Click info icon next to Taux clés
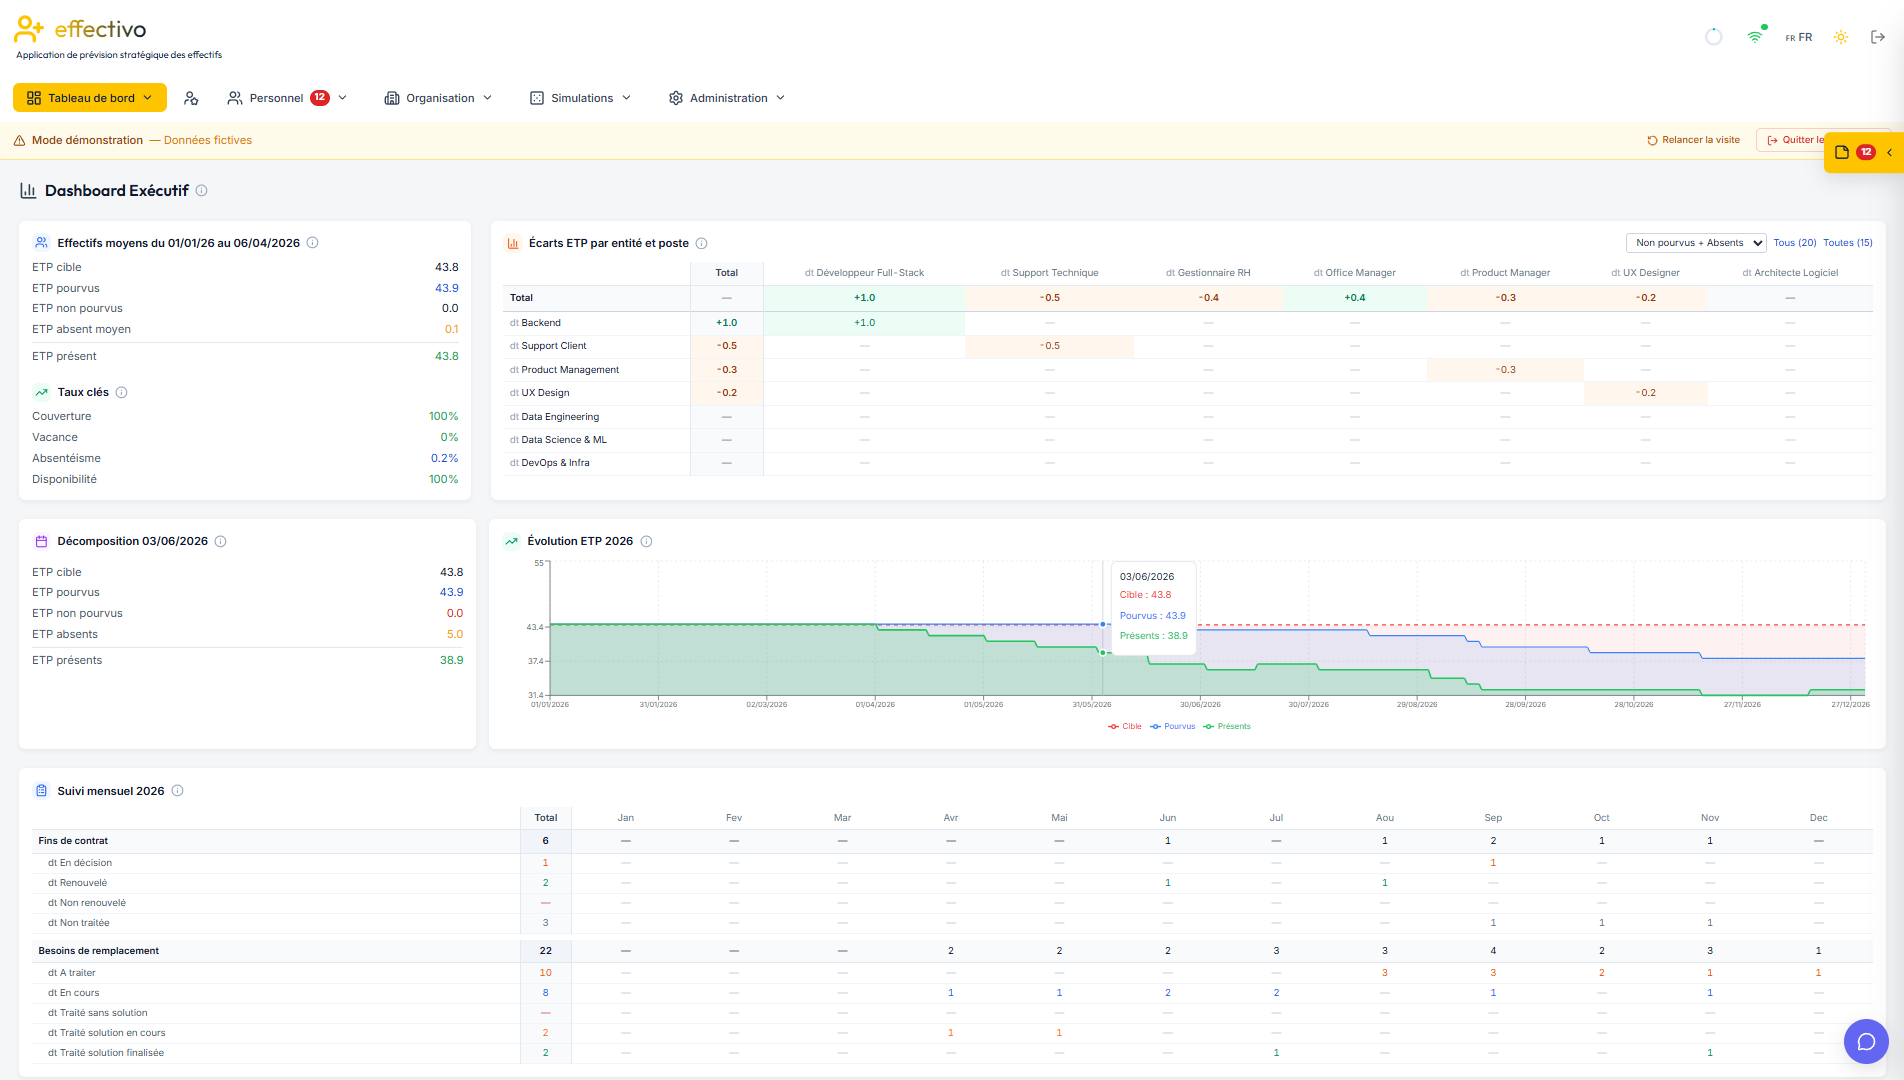1904x1080 pixels. point(122,392)
